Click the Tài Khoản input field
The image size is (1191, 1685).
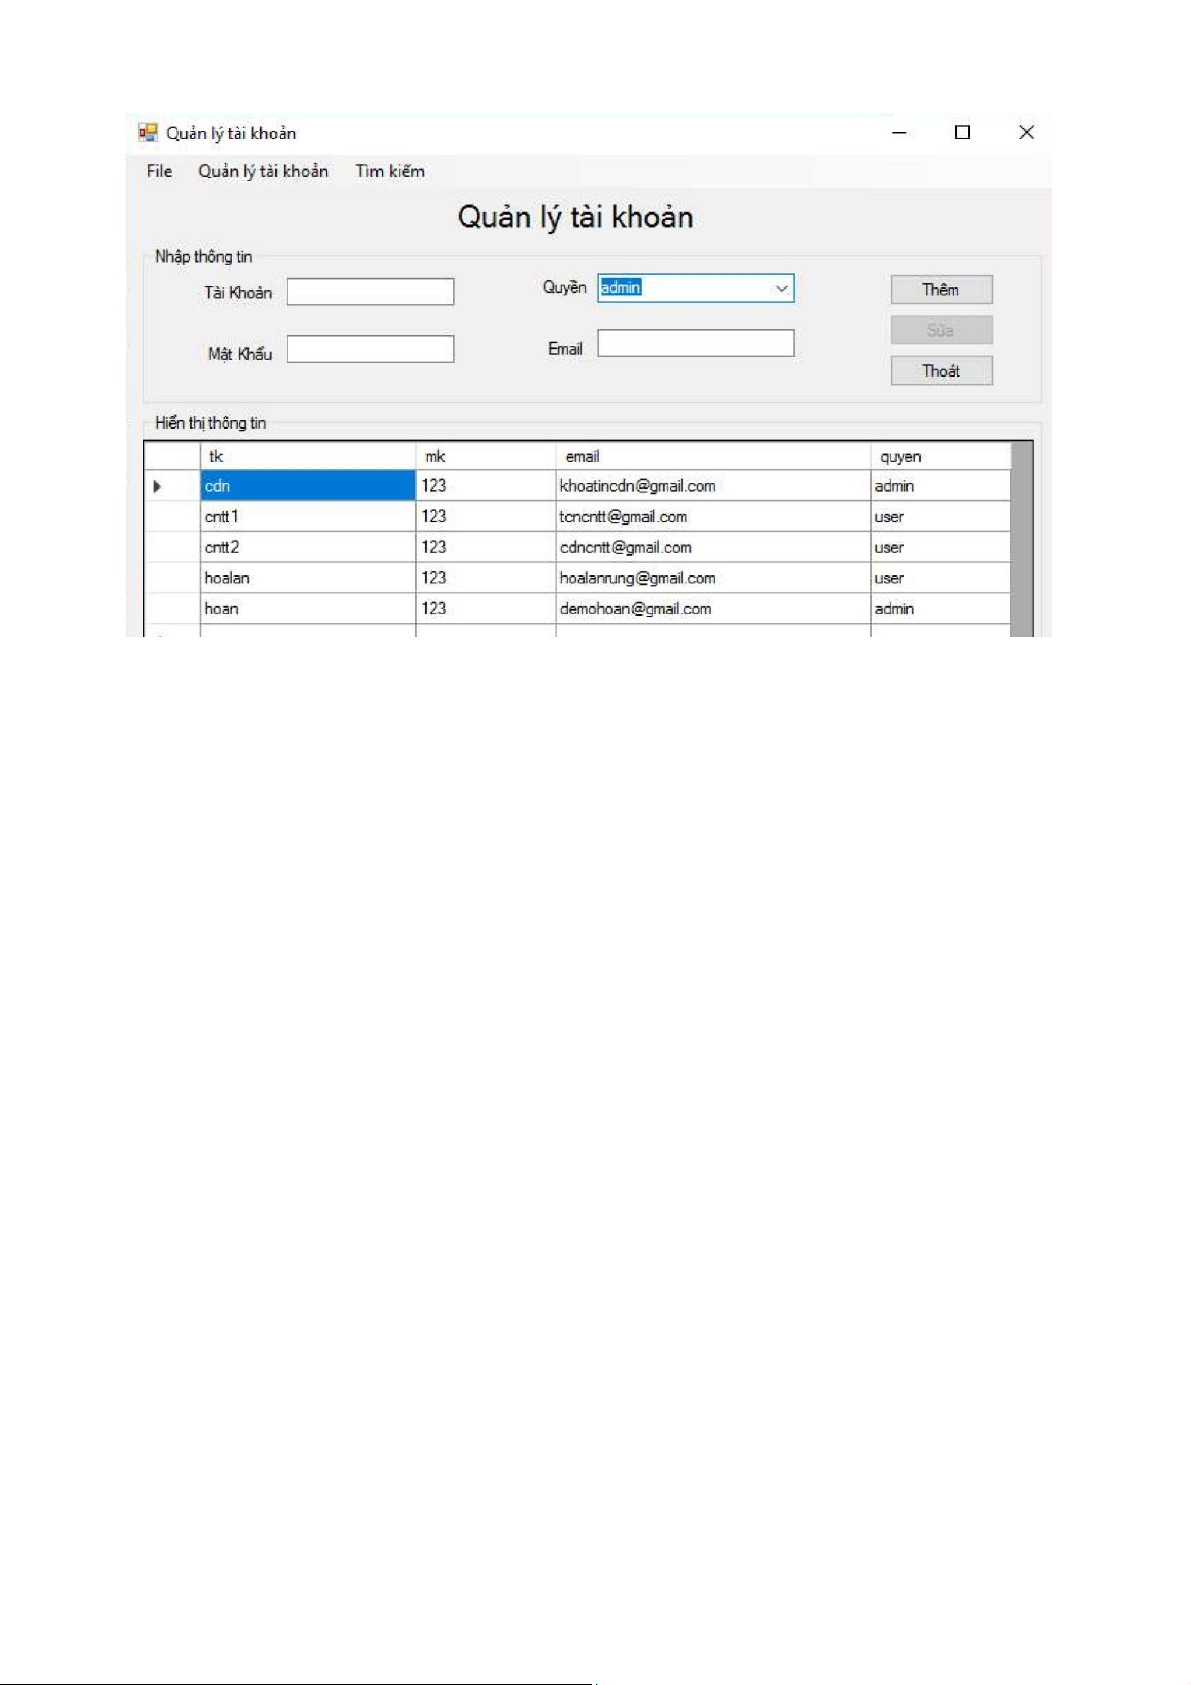pos(370,292)
